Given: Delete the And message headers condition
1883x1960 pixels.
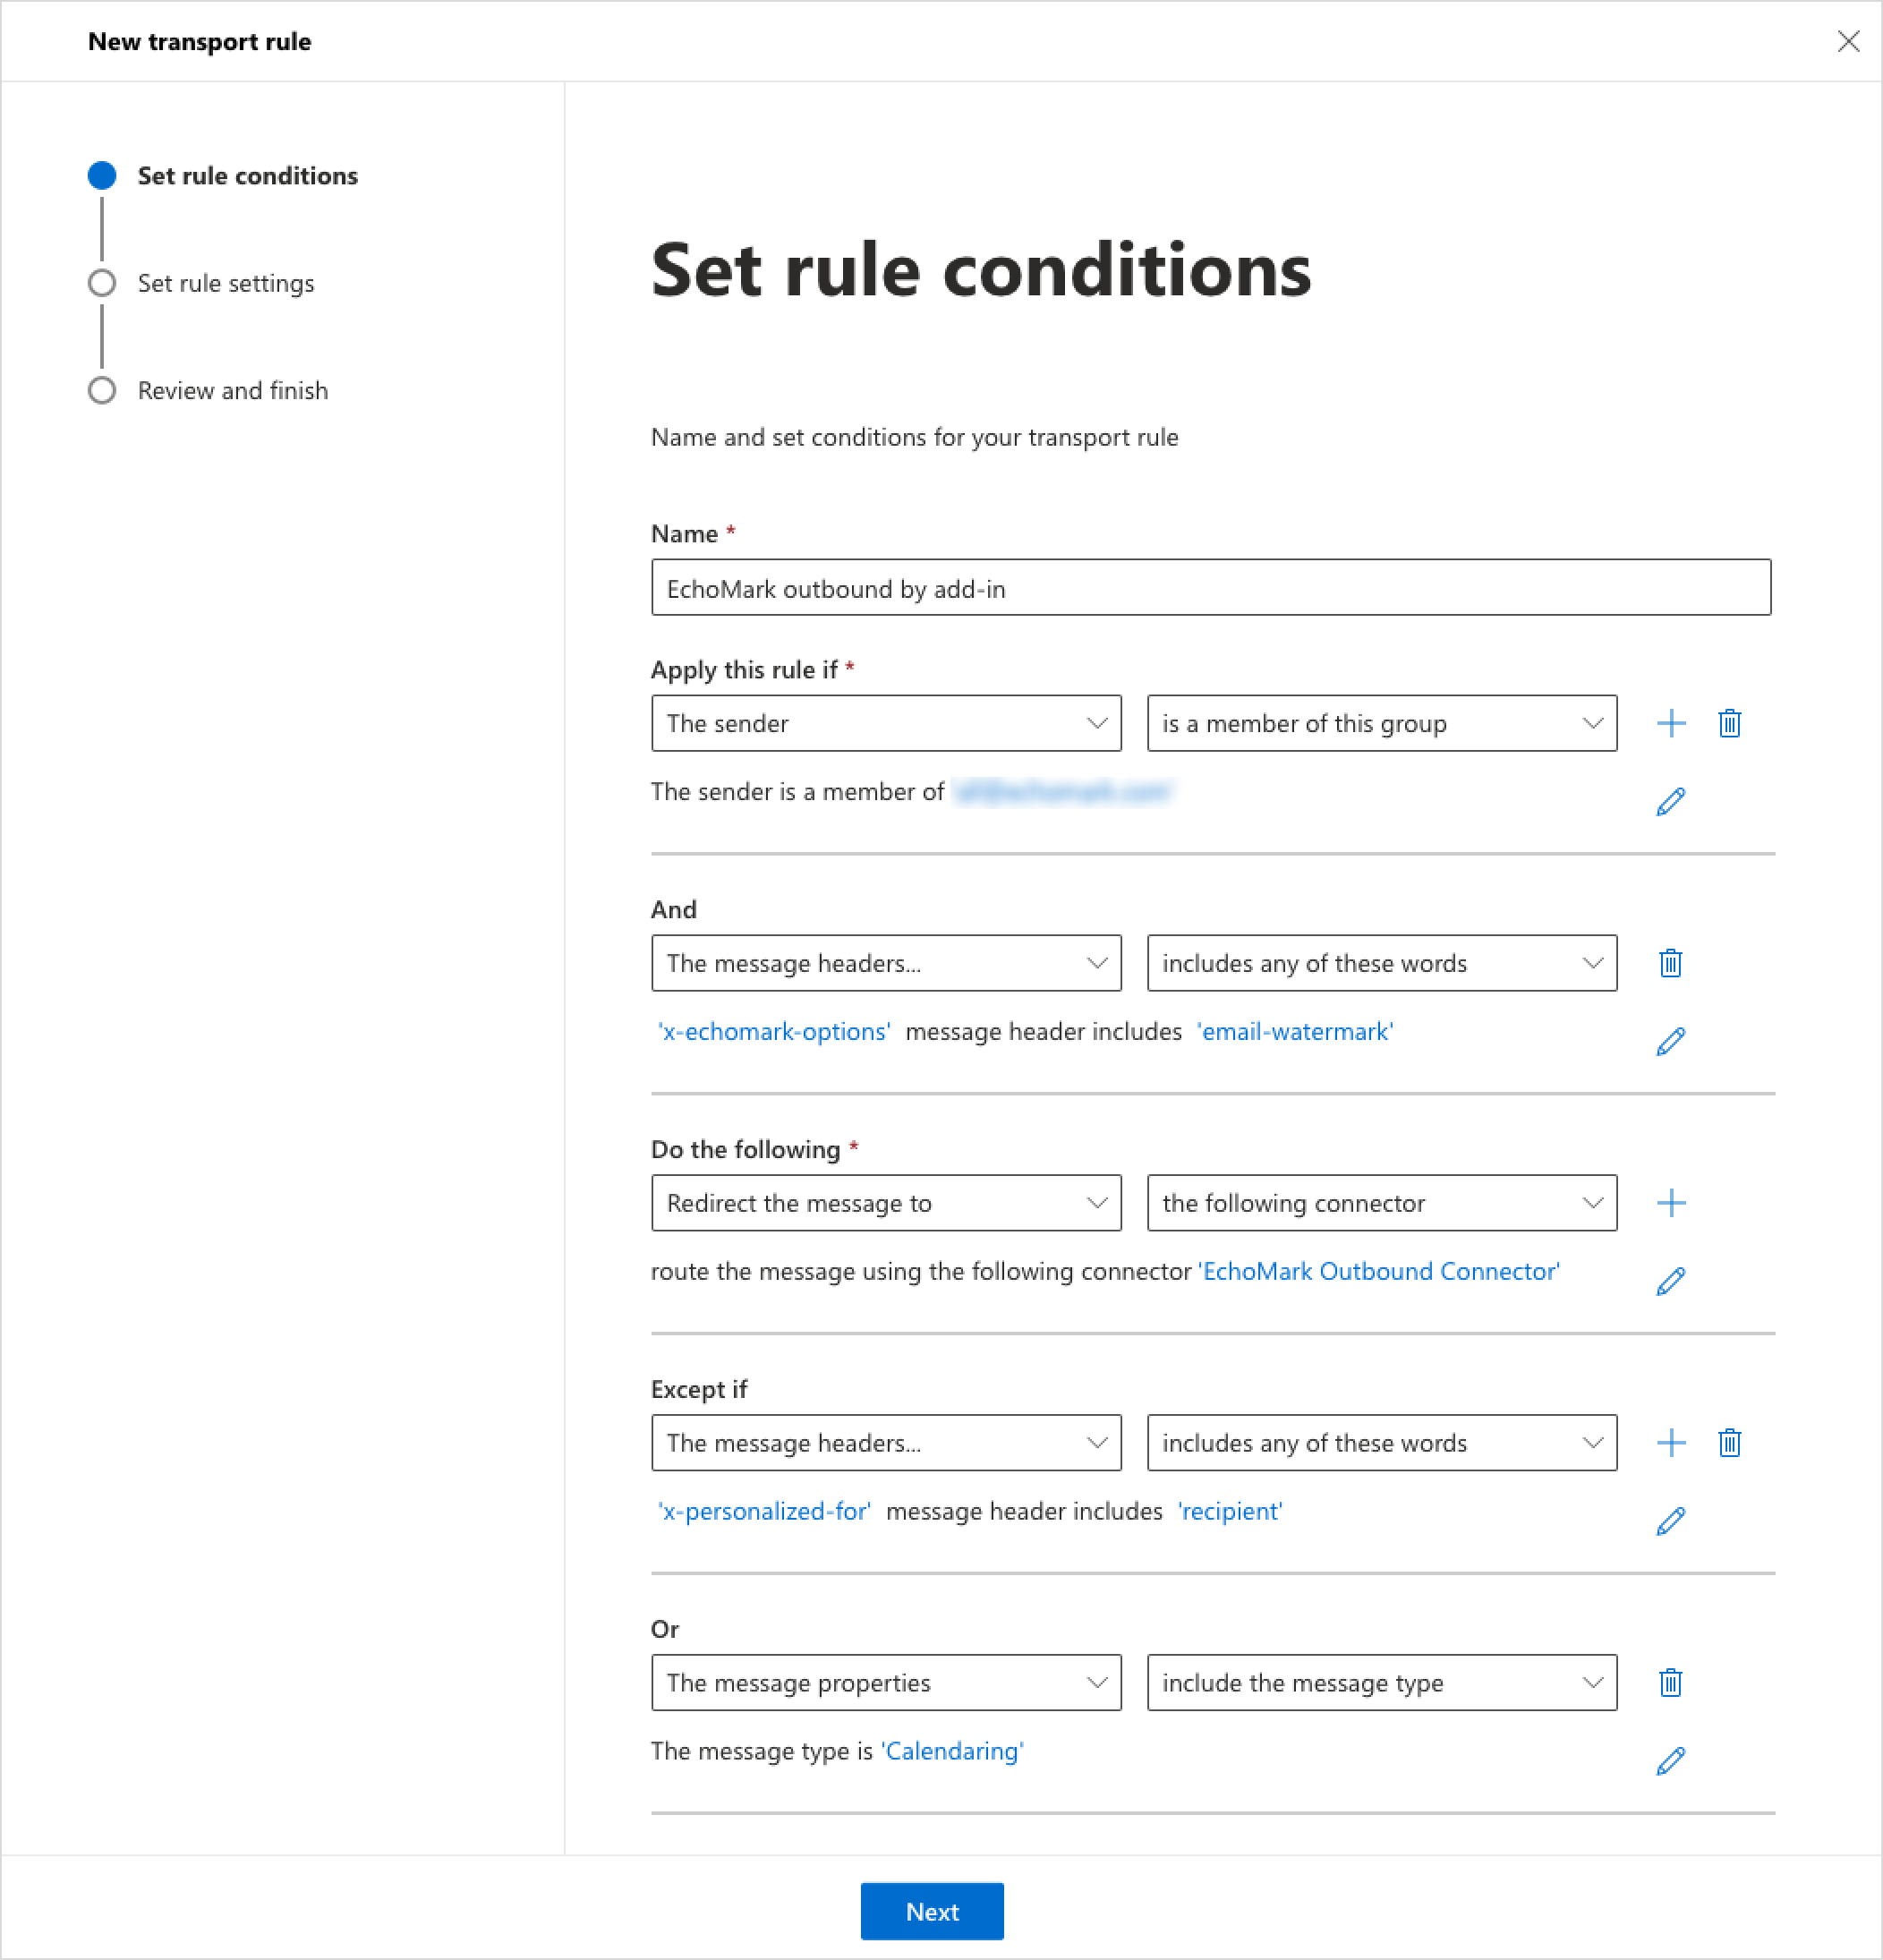Looking at the screenshot, I should click(x=1670, y=963).
